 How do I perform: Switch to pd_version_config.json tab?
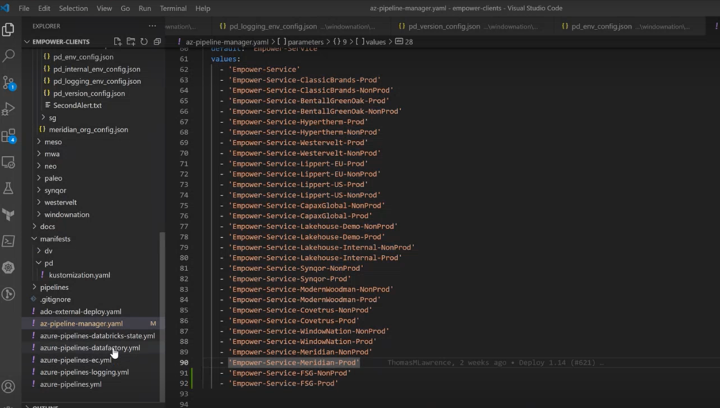click(x=444, y=27)
